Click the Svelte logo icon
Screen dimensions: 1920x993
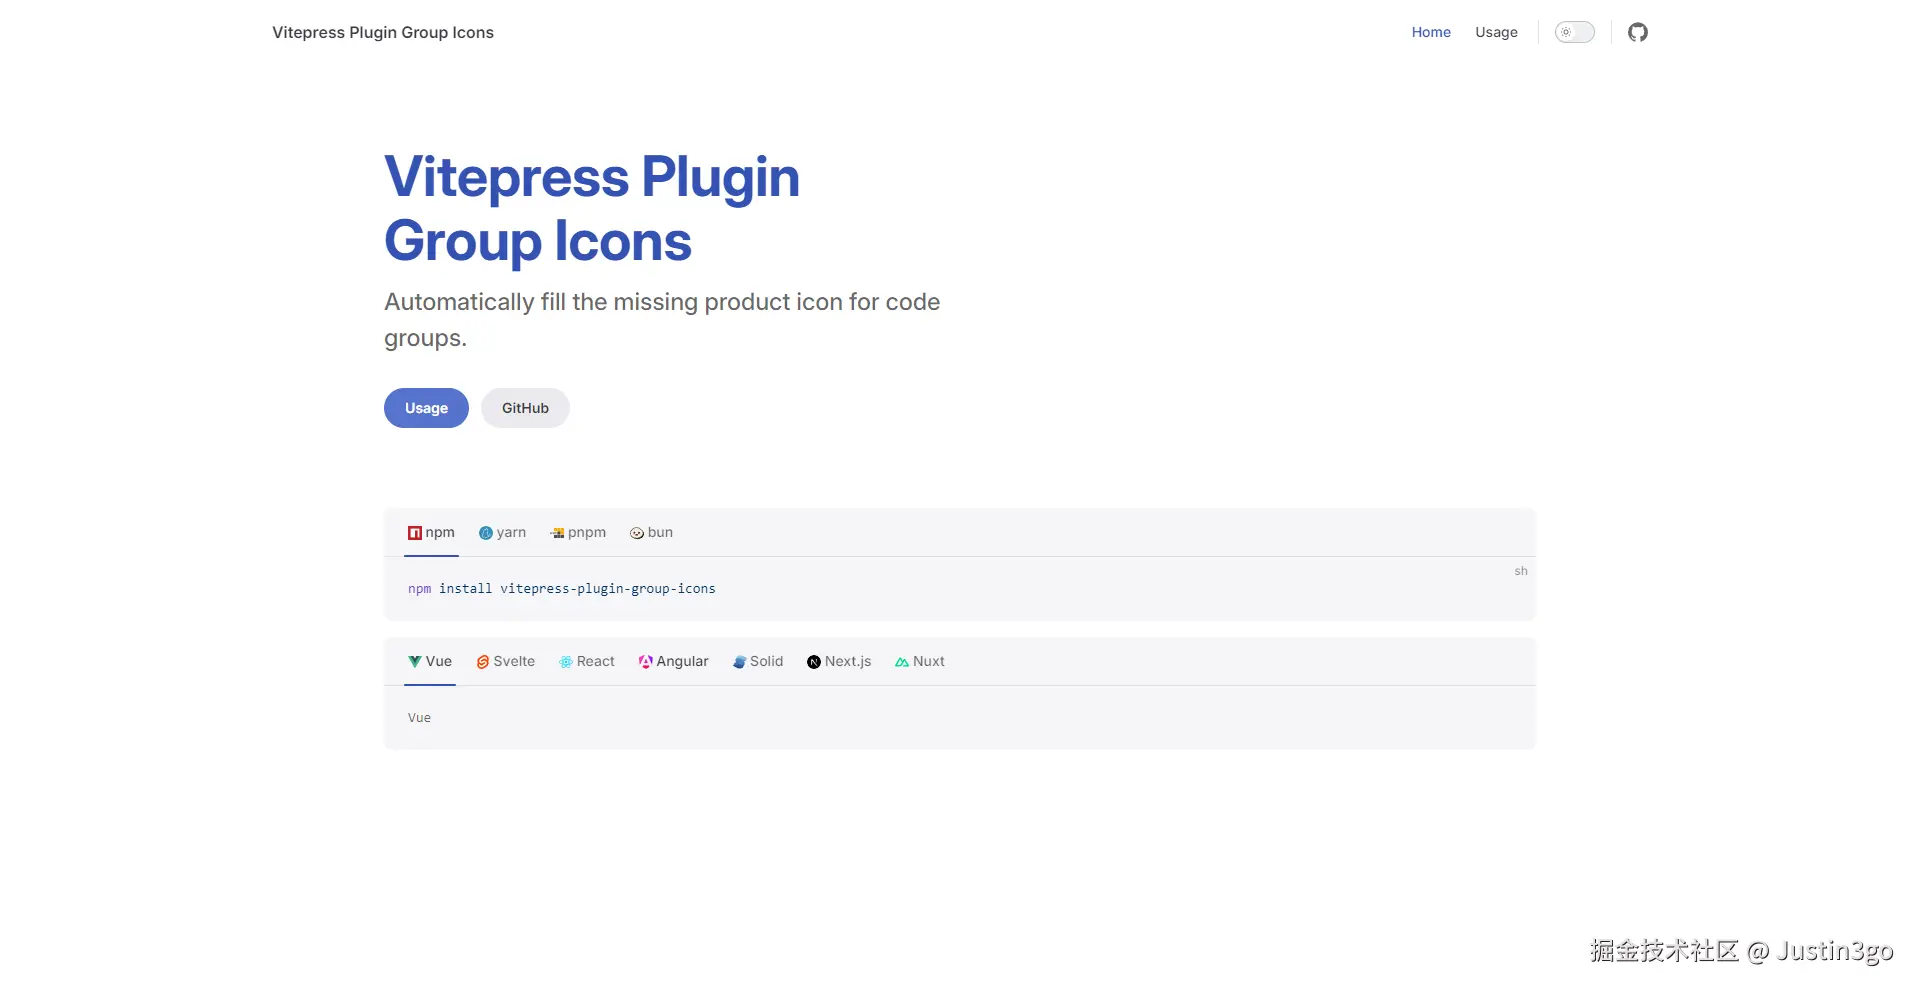(x=483, y=662)
